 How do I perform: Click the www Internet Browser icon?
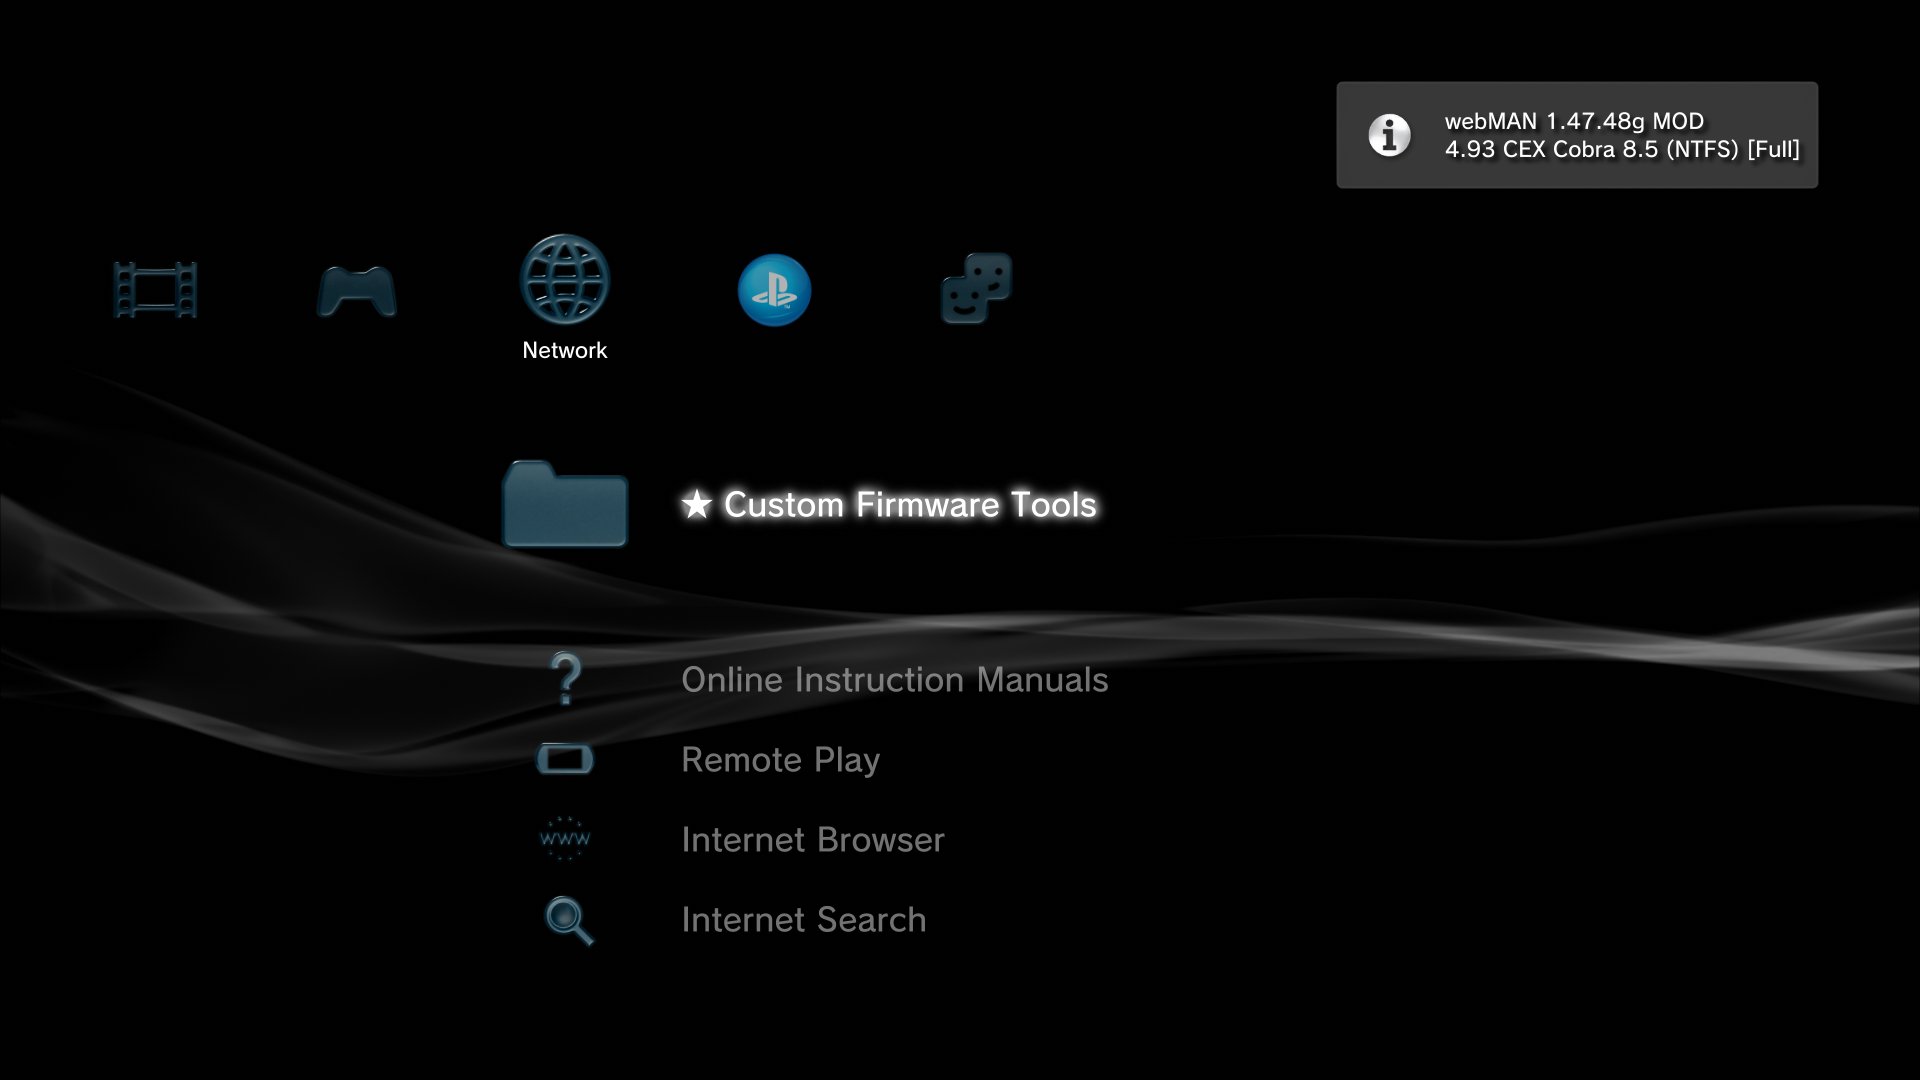point(565,839)
